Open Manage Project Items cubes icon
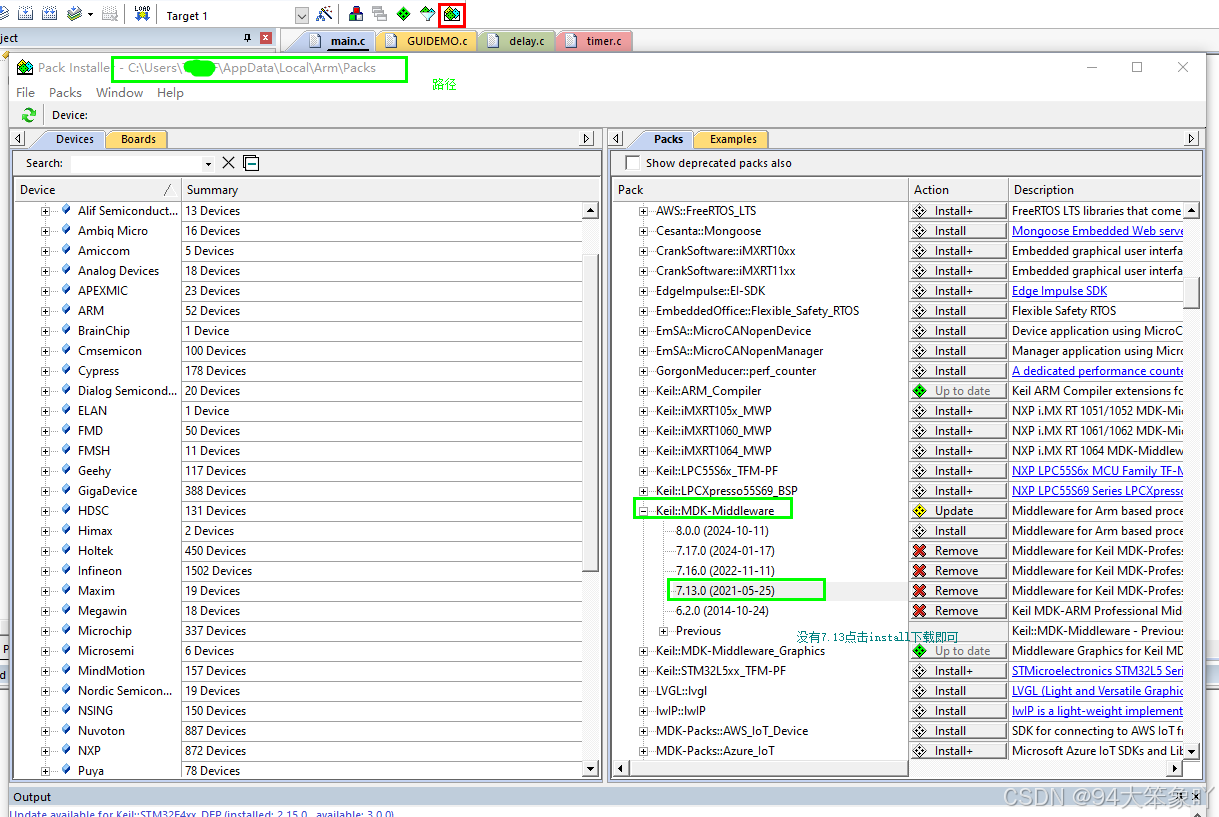 click(356, 14)
